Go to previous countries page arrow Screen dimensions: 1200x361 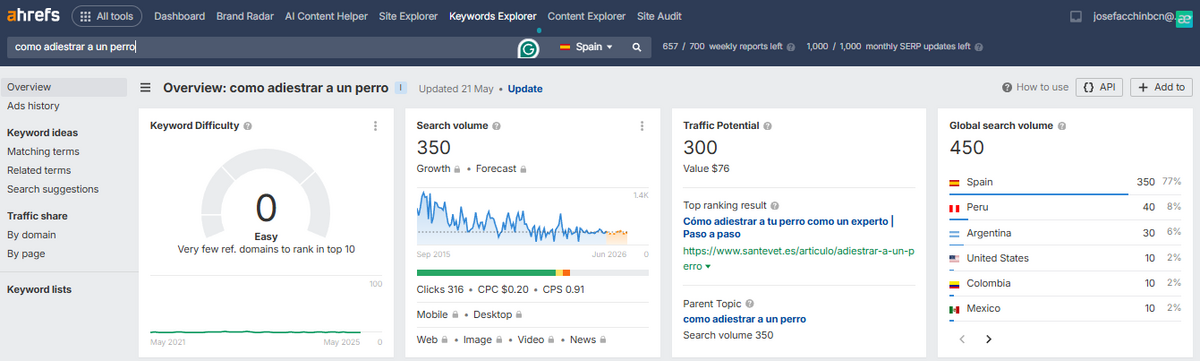point(963,339)
